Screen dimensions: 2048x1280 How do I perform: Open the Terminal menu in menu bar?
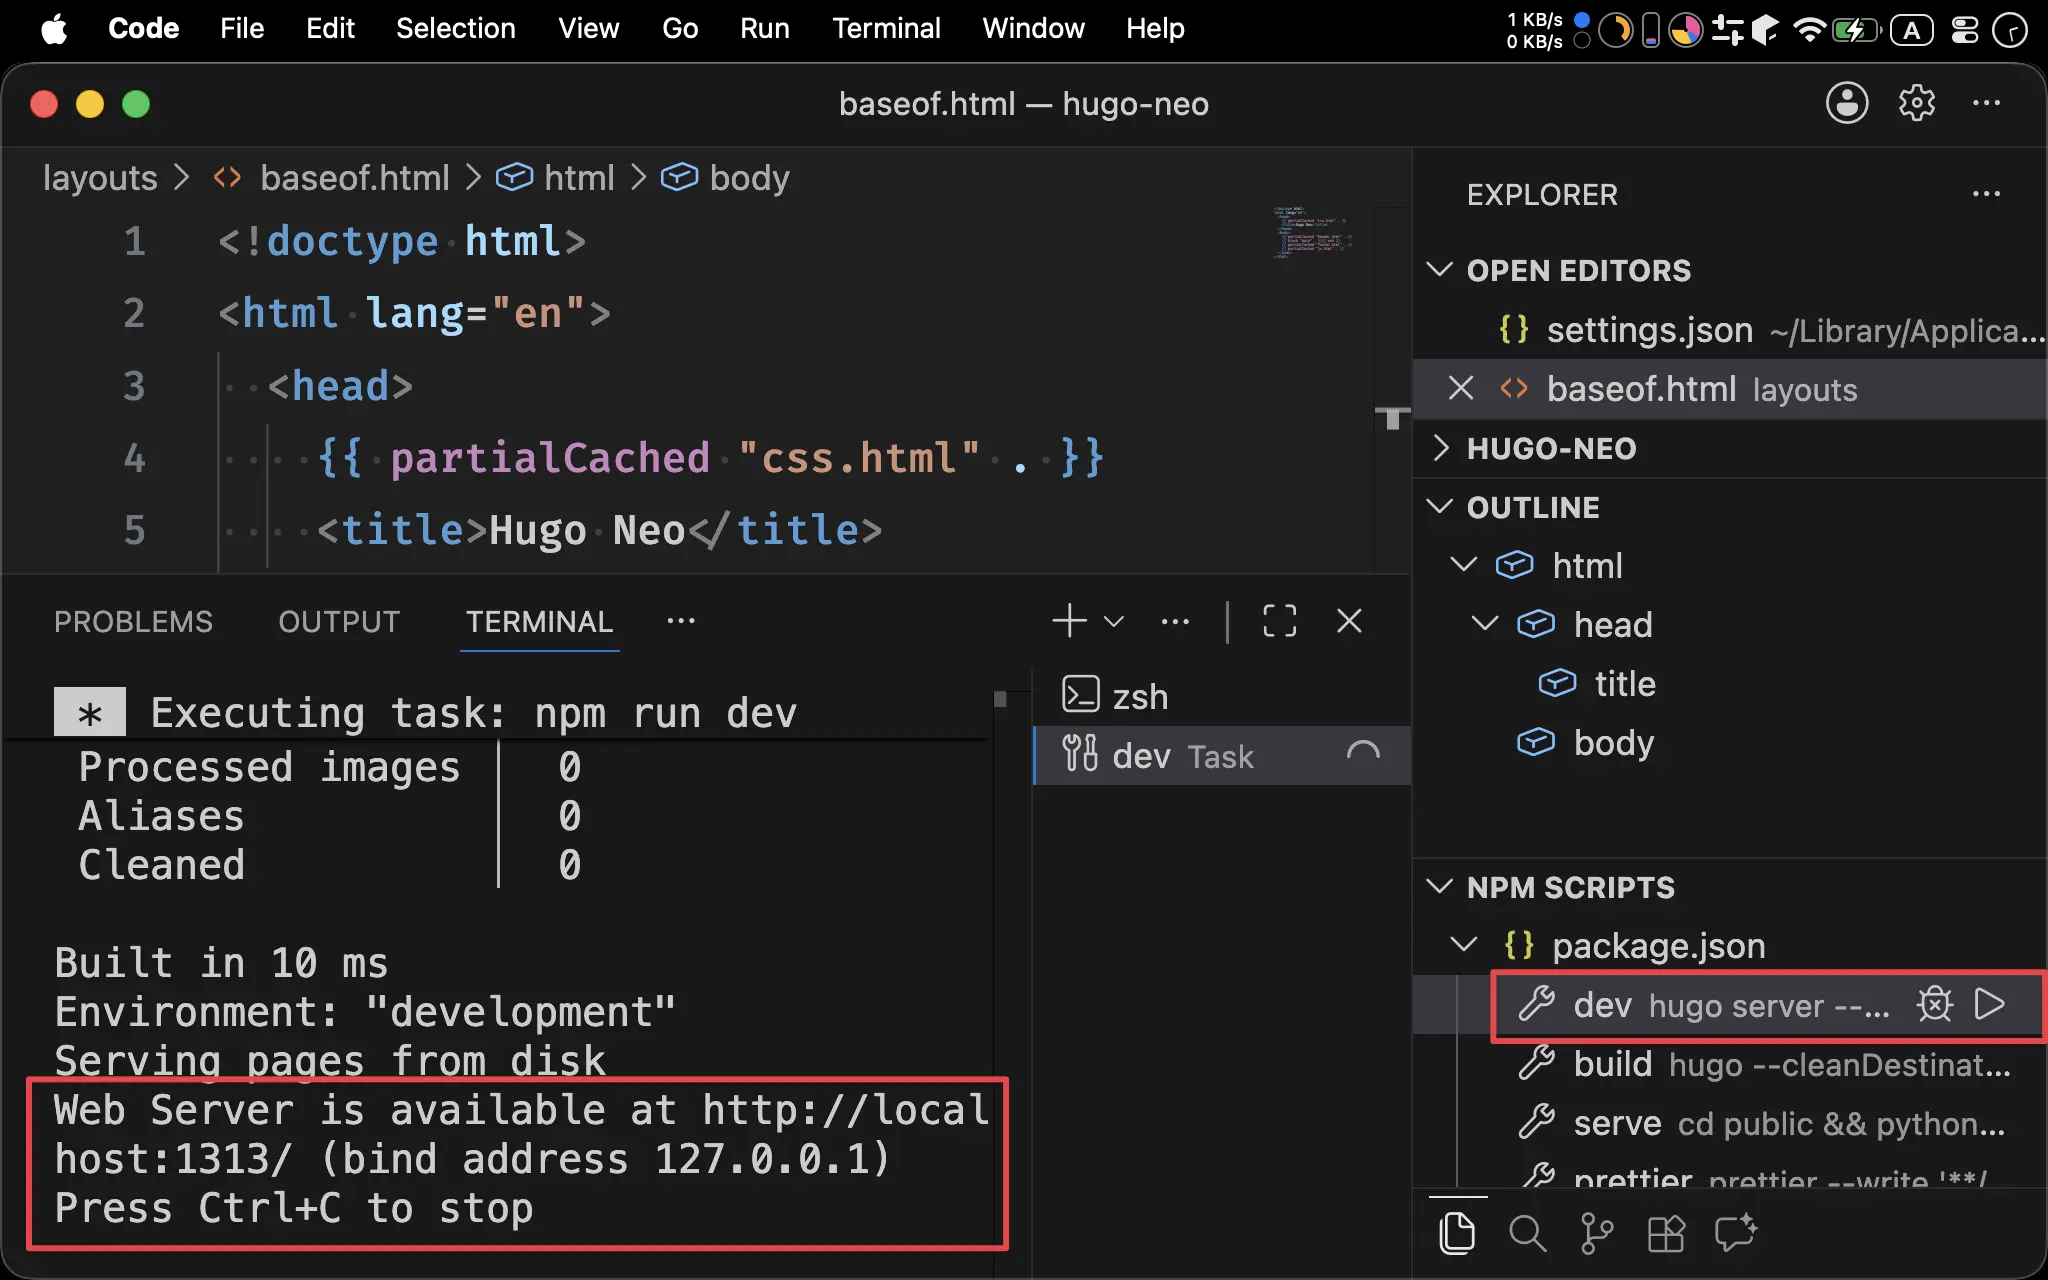(x=886, y=28)
